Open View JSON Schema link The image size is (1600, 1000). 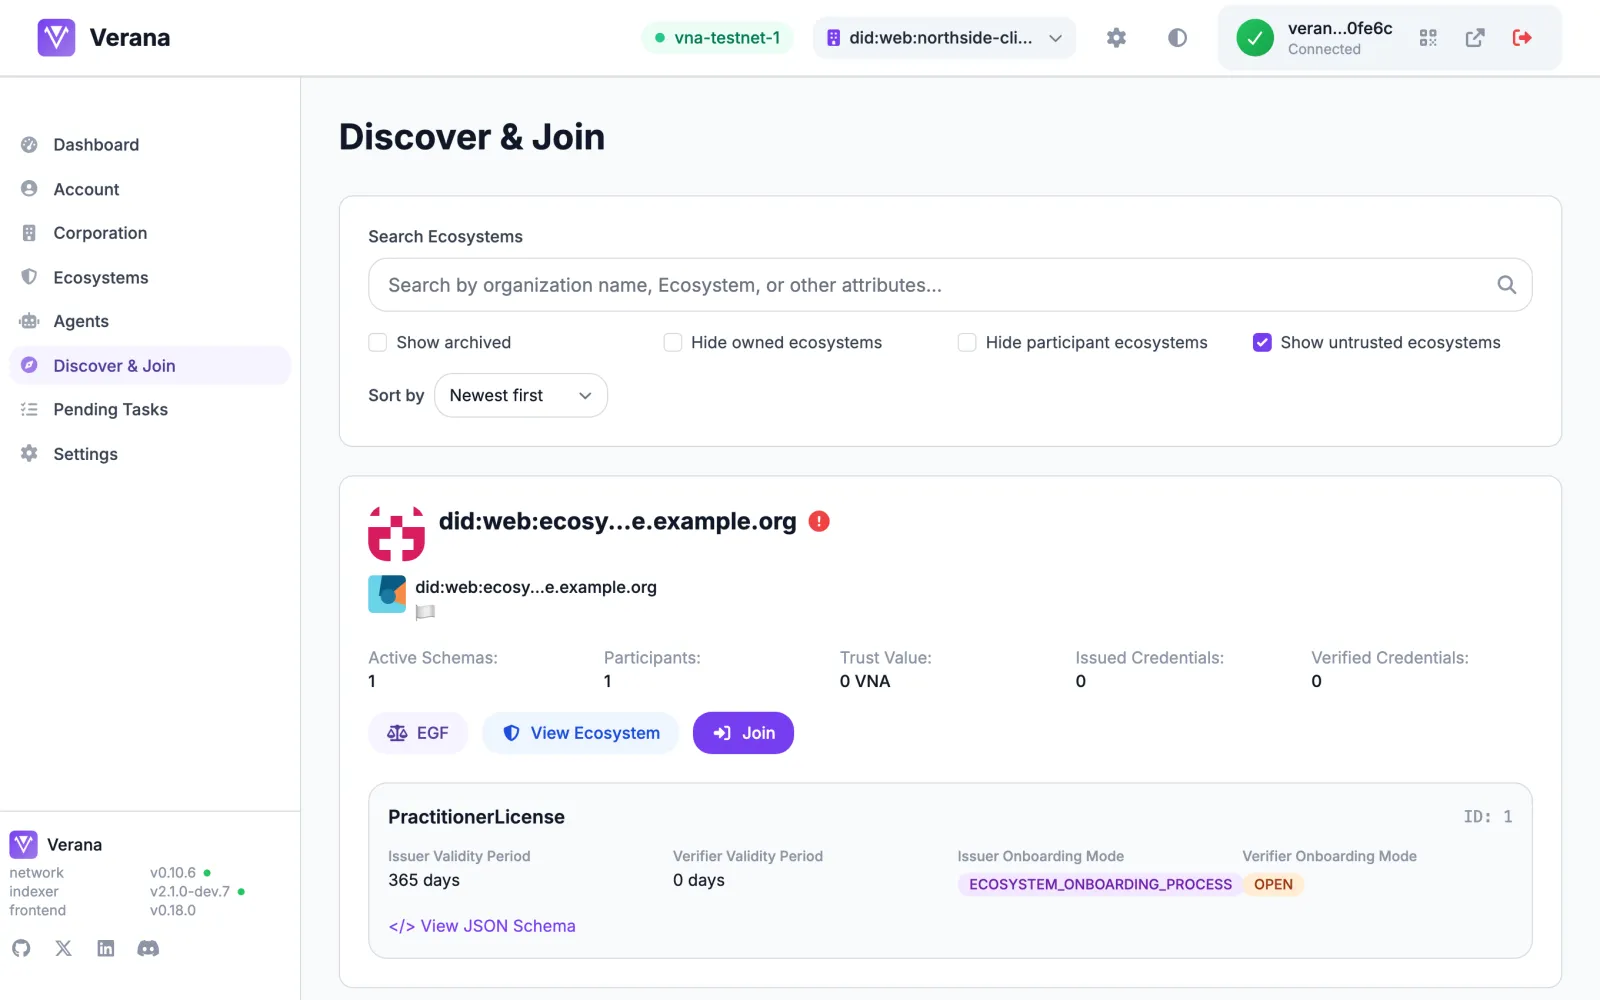pos(482,926)
